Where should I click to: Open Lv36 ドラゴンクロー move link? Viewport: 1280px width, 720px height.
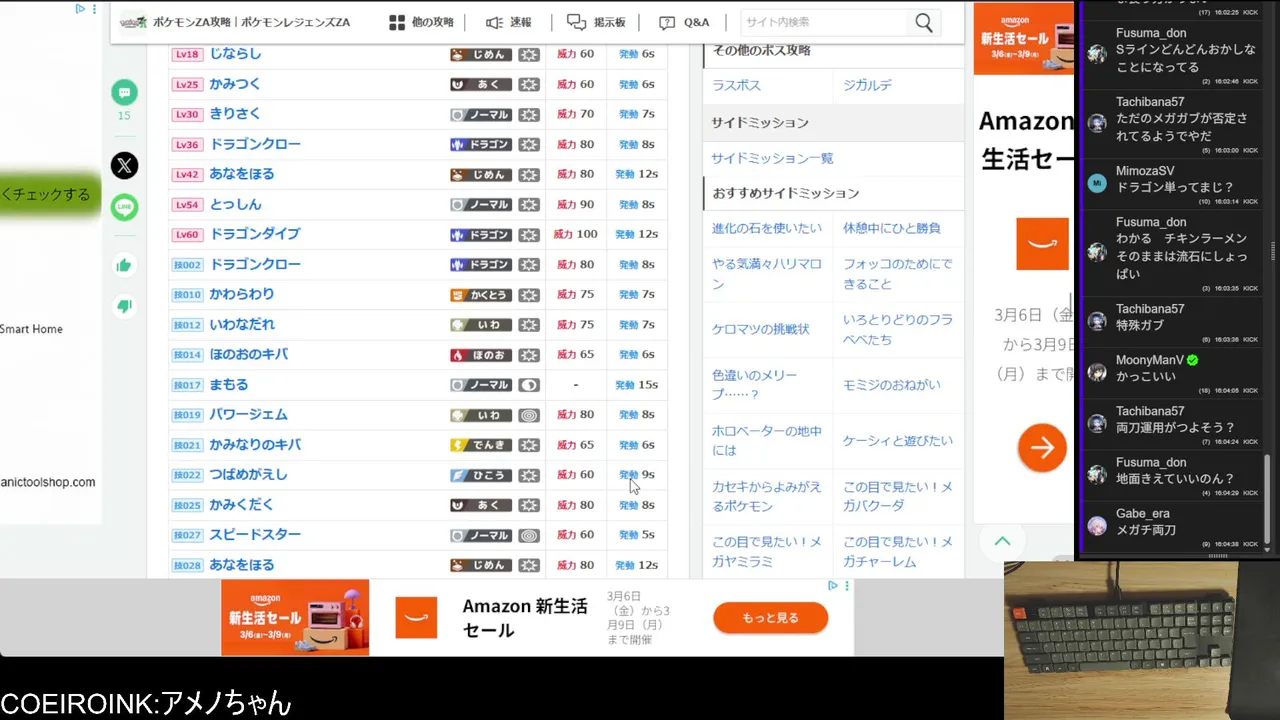[x=255, y=144]
